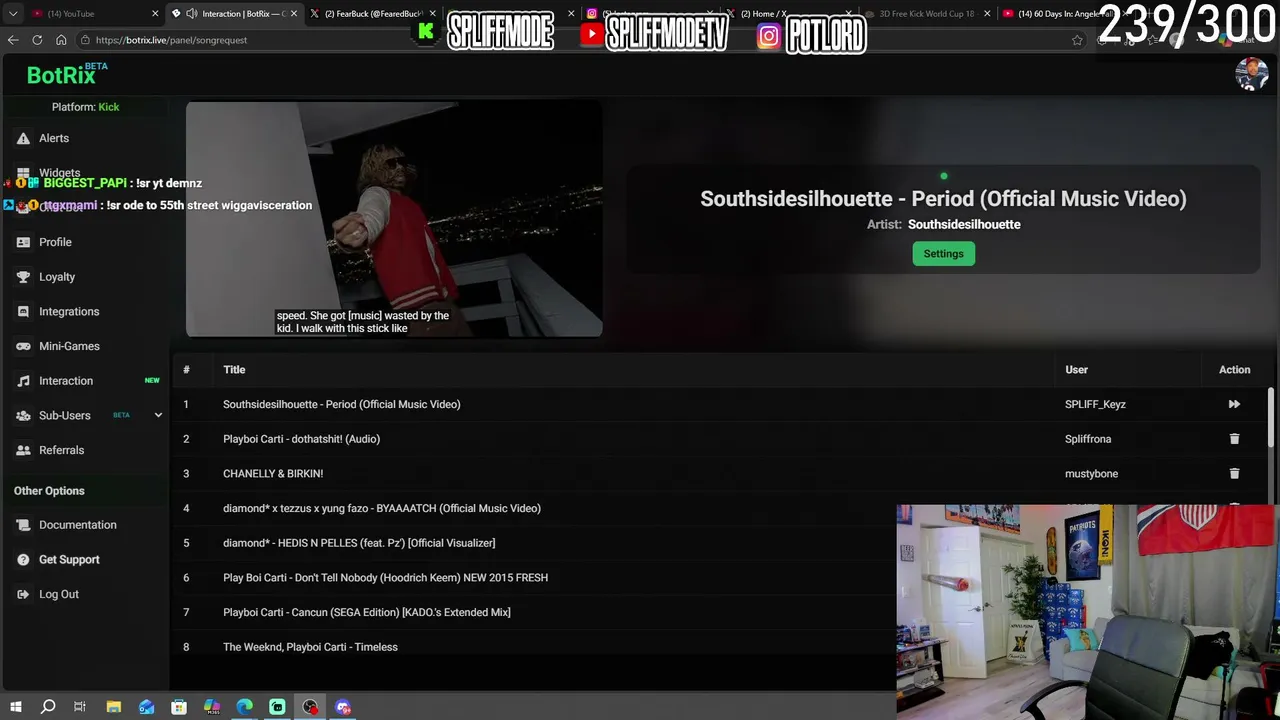Open the browser tab list dropdown
Screen dimensions: 1280x720
[13, 14]
